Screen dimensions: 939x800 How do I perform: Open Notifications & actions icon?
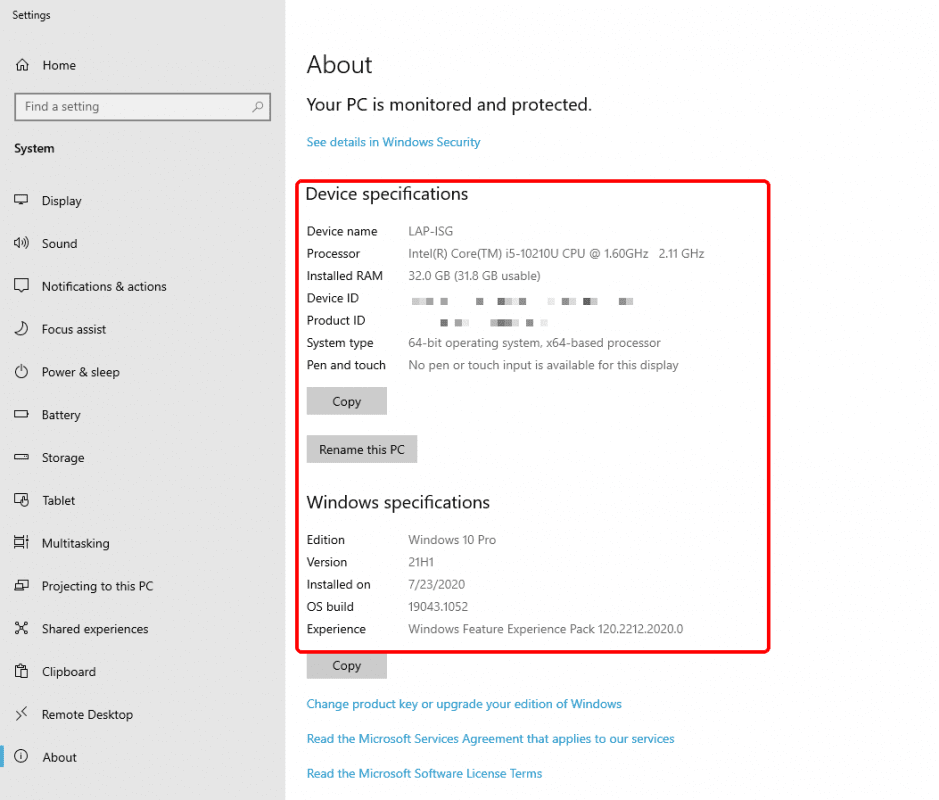(21, 286)
